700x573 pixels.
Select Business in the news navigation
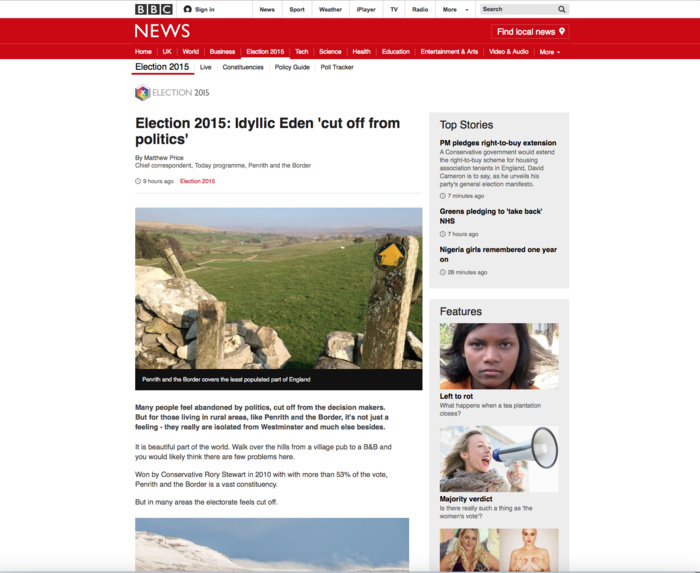coord(222,51)
